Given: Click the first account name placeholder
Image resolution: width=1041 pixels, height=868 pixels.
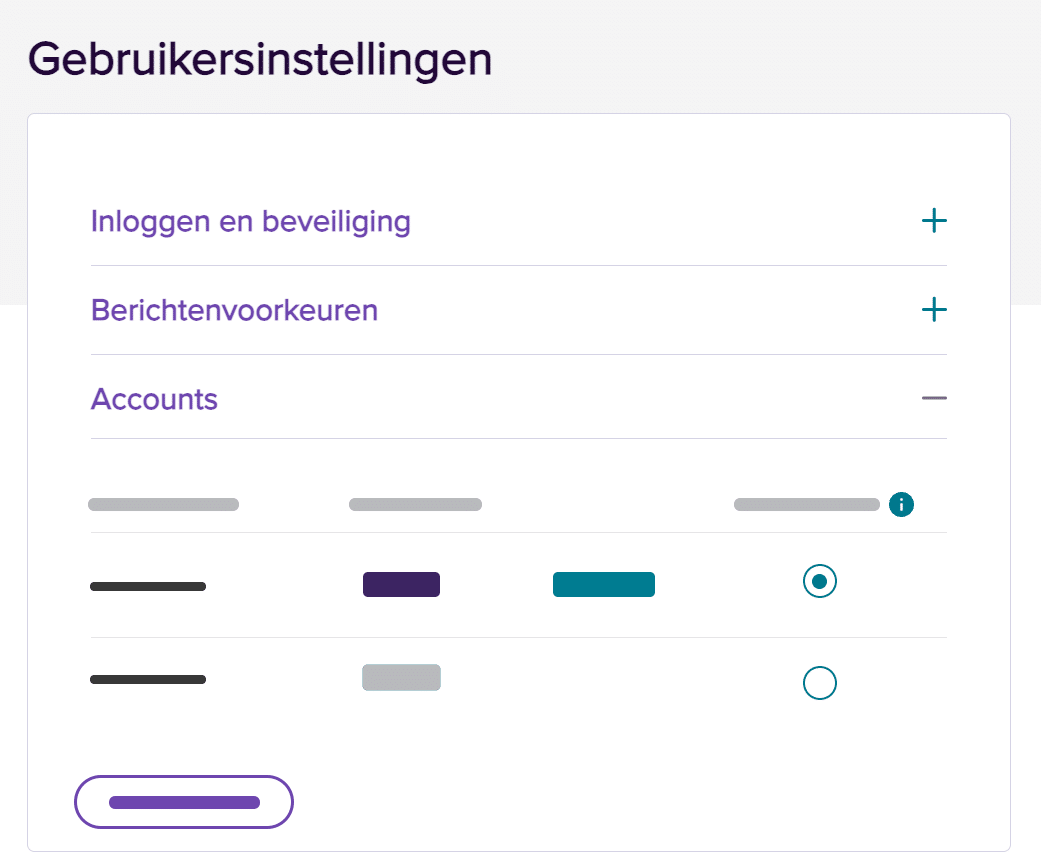Looking at the screenshot, I should click(x=148, y=586).
